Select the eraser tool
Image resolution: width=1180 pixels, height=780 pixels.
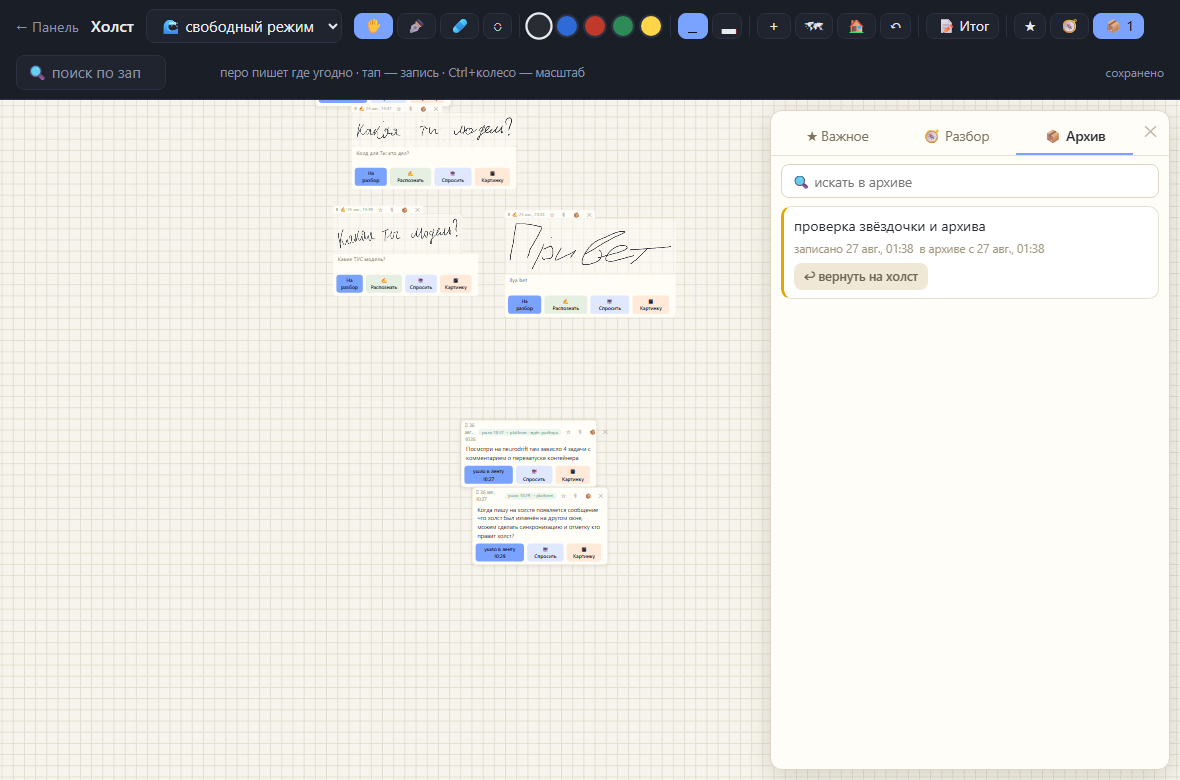pyautogui.click(x=459, y=26)
